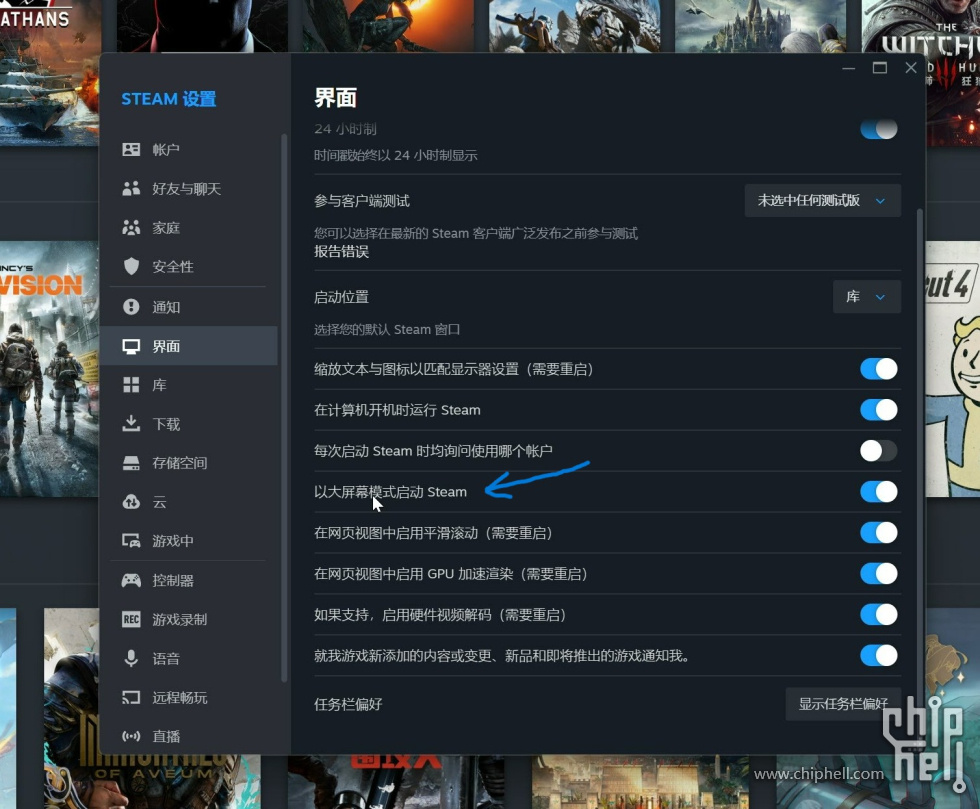This screenshot has height=809, width=980.
Task: Select 云 in settings sidebar
Action: [188, 501]
